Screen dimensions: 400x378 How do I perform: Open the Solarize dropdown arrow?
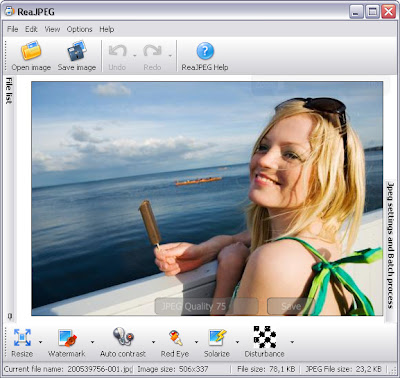(x=237, y=342)
